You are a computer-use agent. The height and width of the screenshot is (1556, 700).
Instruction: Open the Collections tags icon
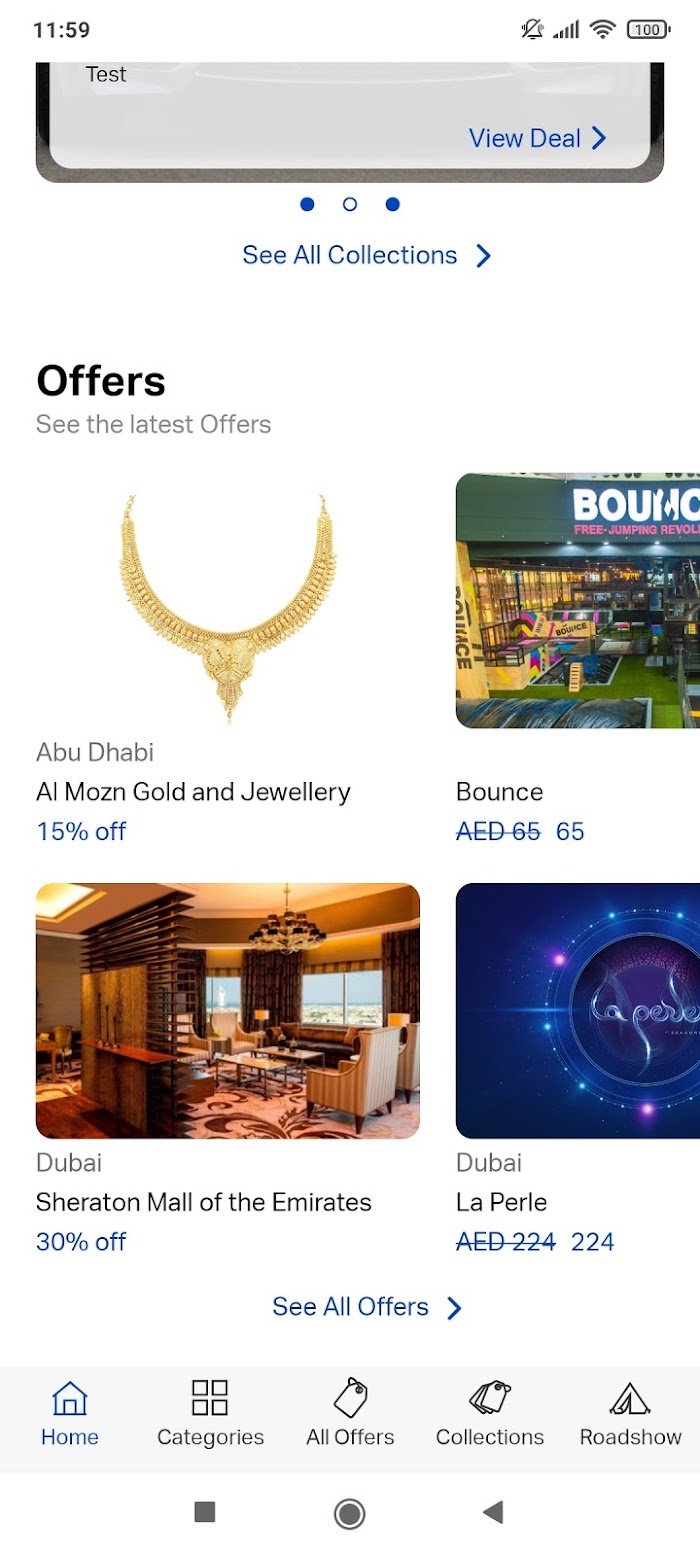pos(490,1397)
